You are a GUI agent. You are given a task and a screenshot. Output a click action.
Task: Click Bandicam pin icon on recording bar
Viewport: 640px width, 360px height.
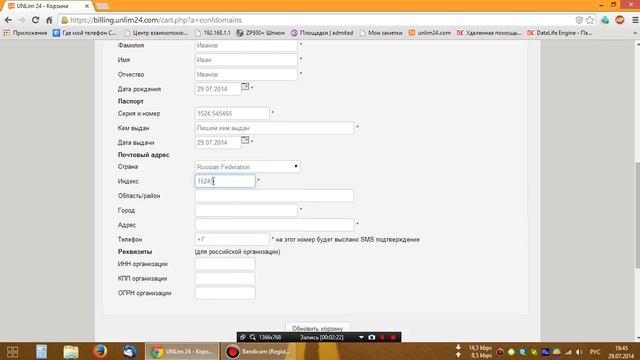(243, 337)
